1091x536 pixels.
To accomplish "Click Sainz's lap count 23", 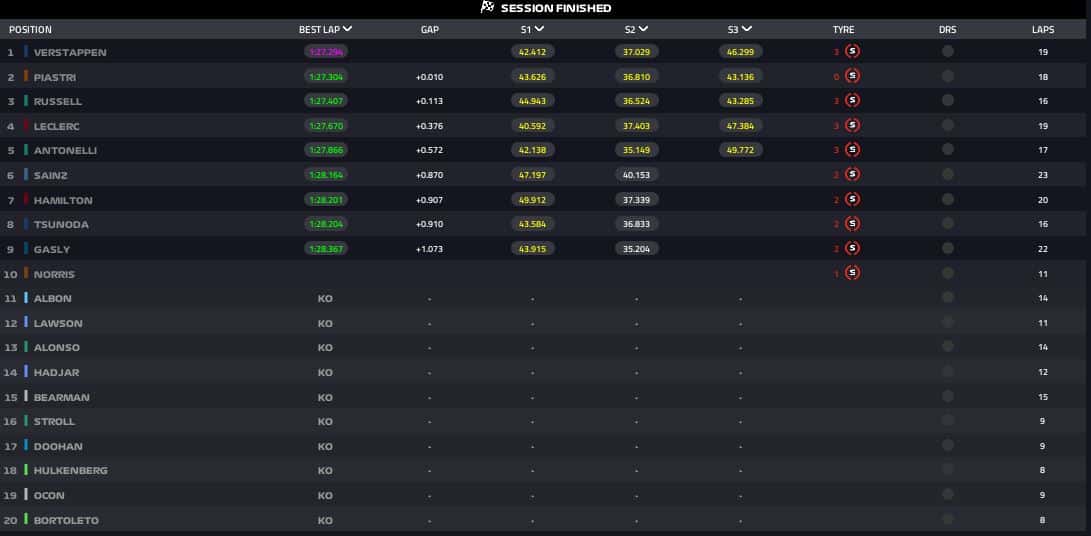I will click(1043, 175).
